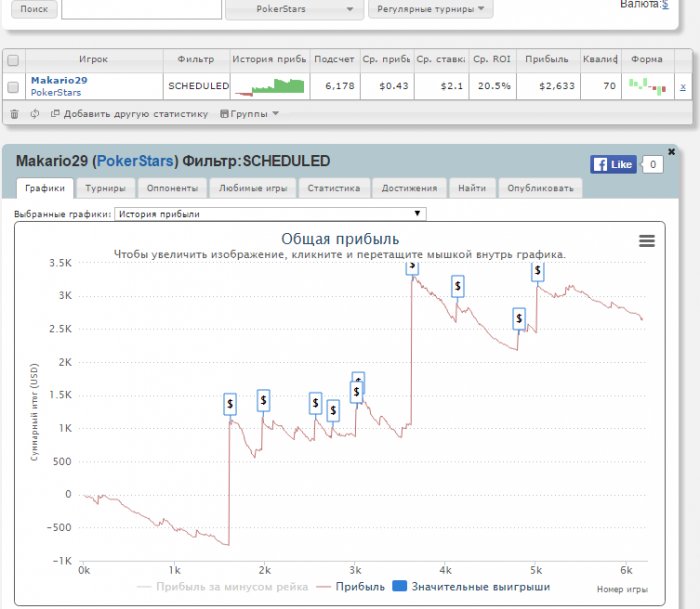
Task: Click the Facebook Like button
Action: (613, 164)
